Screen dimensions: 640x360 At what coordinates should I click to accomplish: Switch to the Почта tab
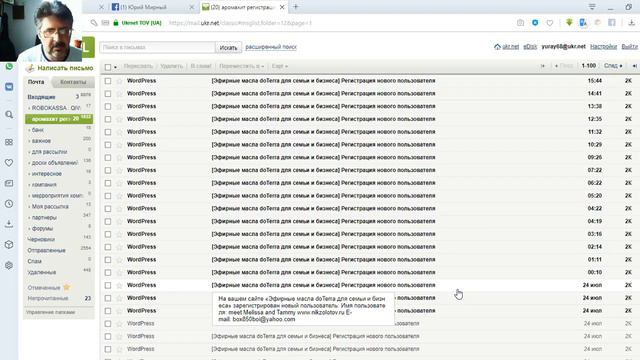pos(36,82)
